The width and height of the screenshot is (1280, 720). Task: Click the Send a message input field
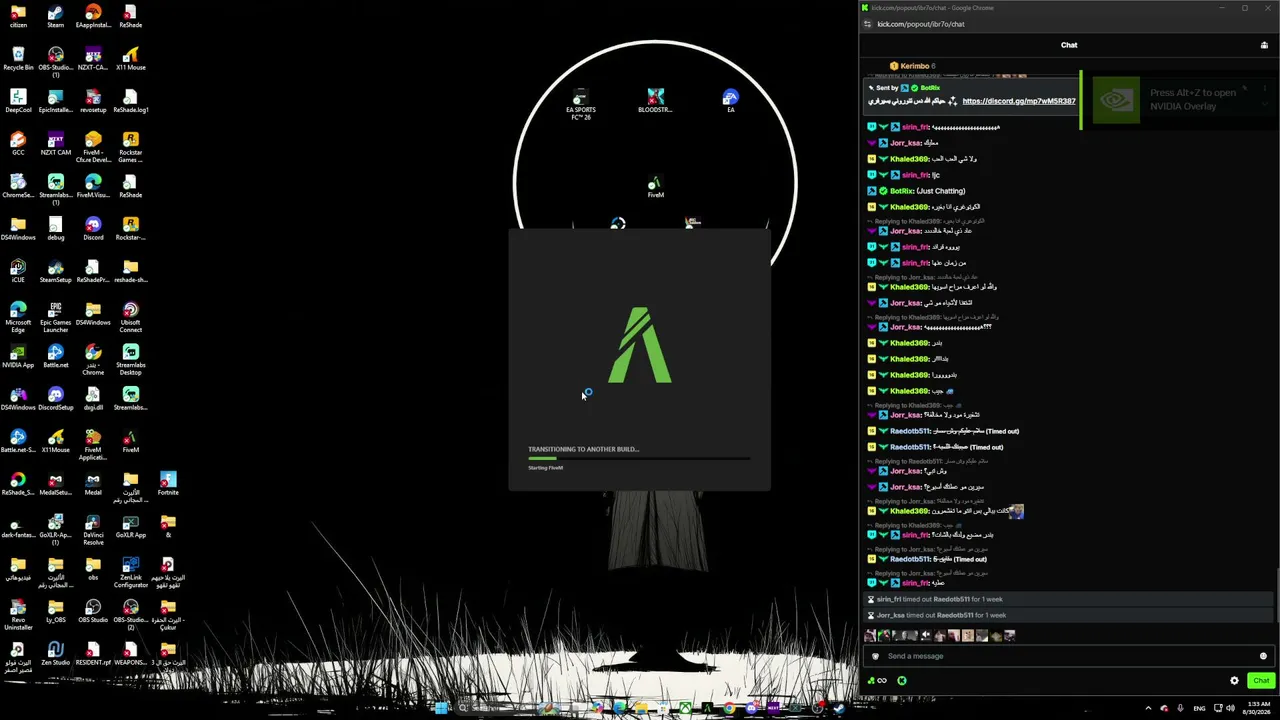pyautogui.click(x=1070, y=656)
